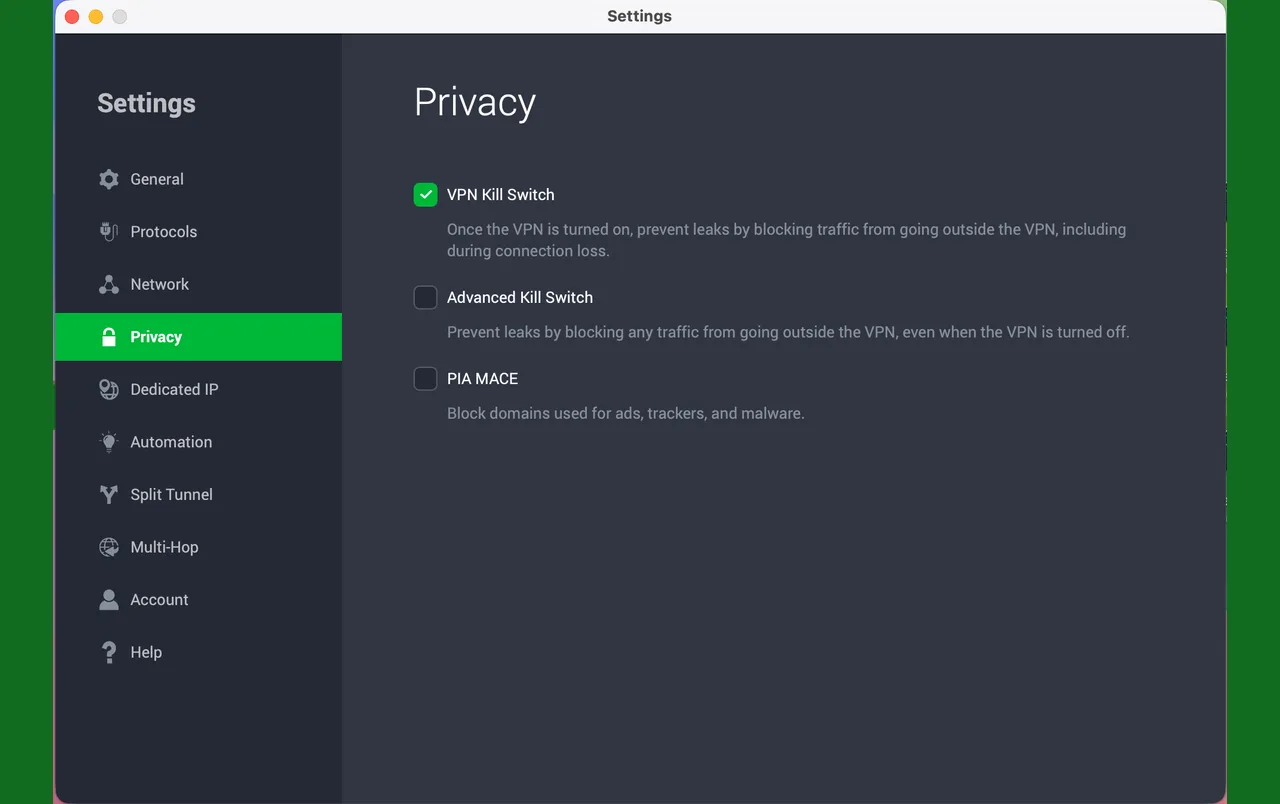The width and height of the screenshot is (1280, 804).
Task: Click the 'even when the VPN is turned off' description
Action: (x=788, y=332)
